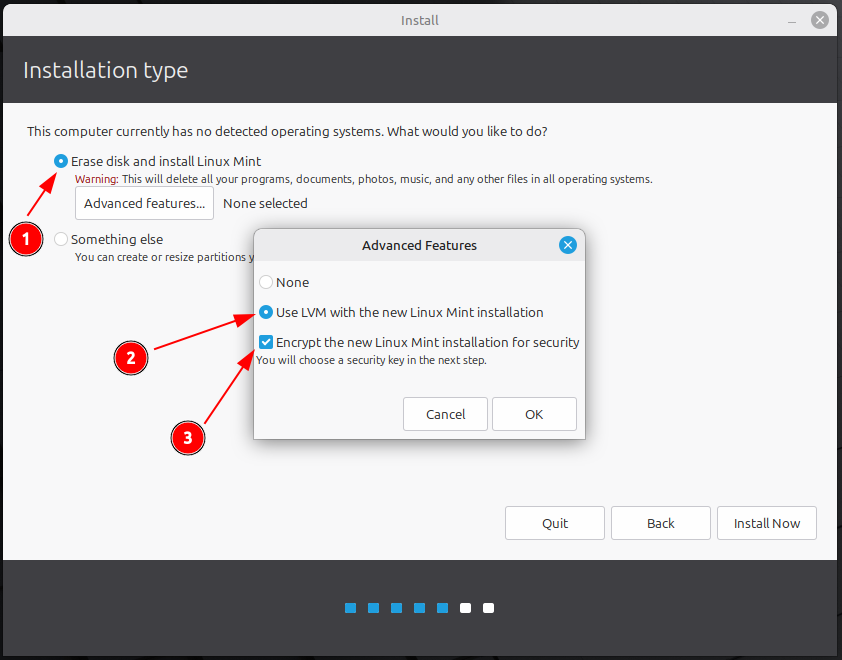This screenshot has height=660, width=842.
Task: Start installation with Install Now
Action: click(767, 523)
